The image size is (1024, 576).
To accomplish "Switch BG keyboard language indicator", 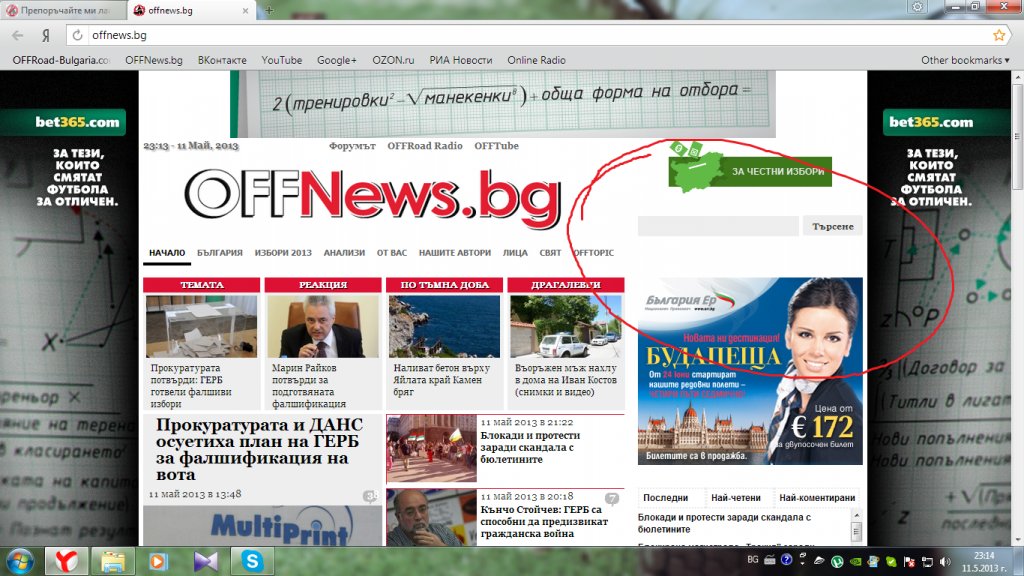I will coord(752,560).
